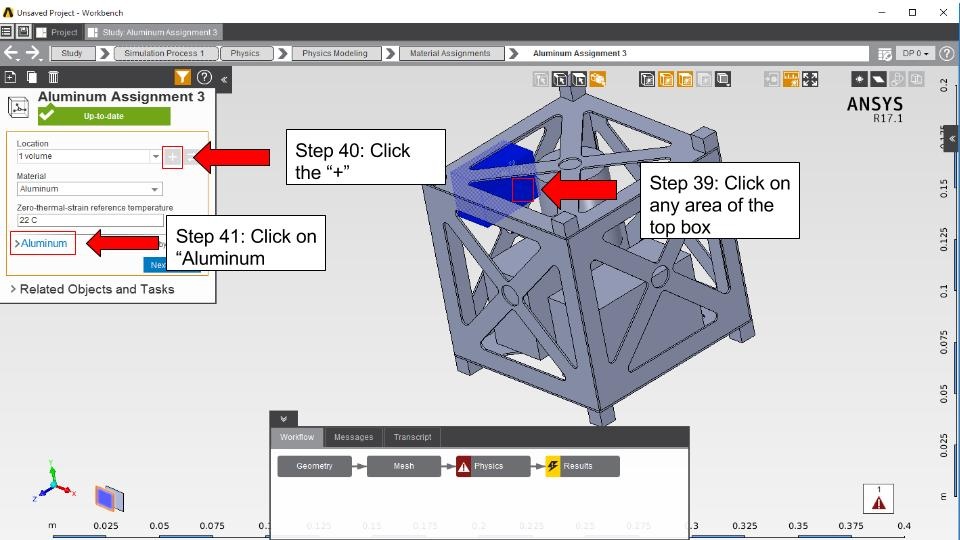Click the Physics workflow step with warning

[x=493, y=466]
